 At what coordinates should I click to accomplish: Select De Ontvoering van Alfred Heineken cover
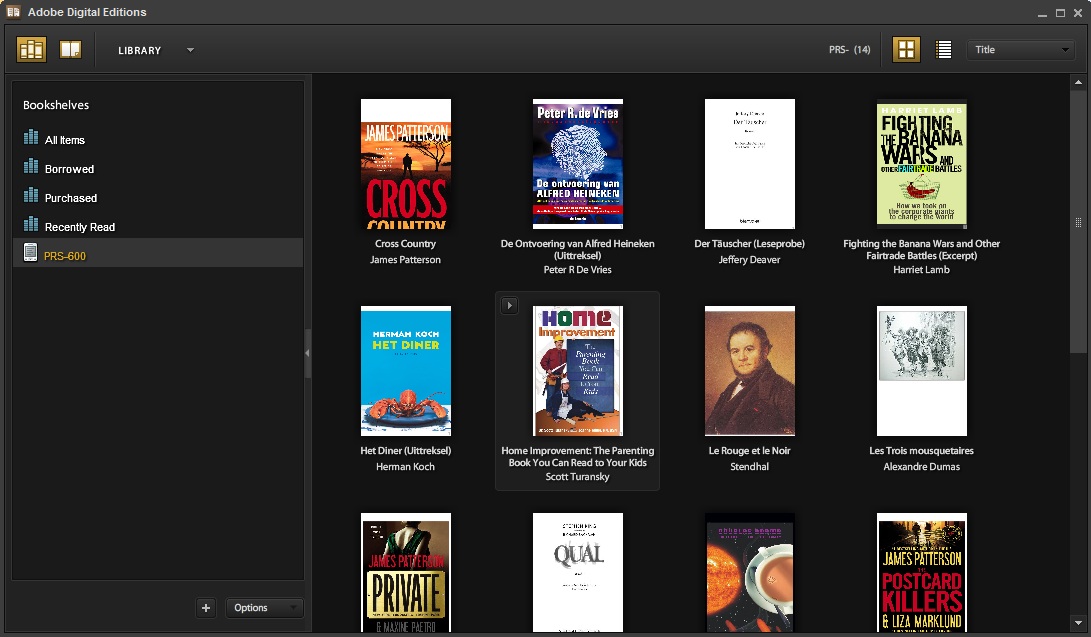[x=578, y=164]
